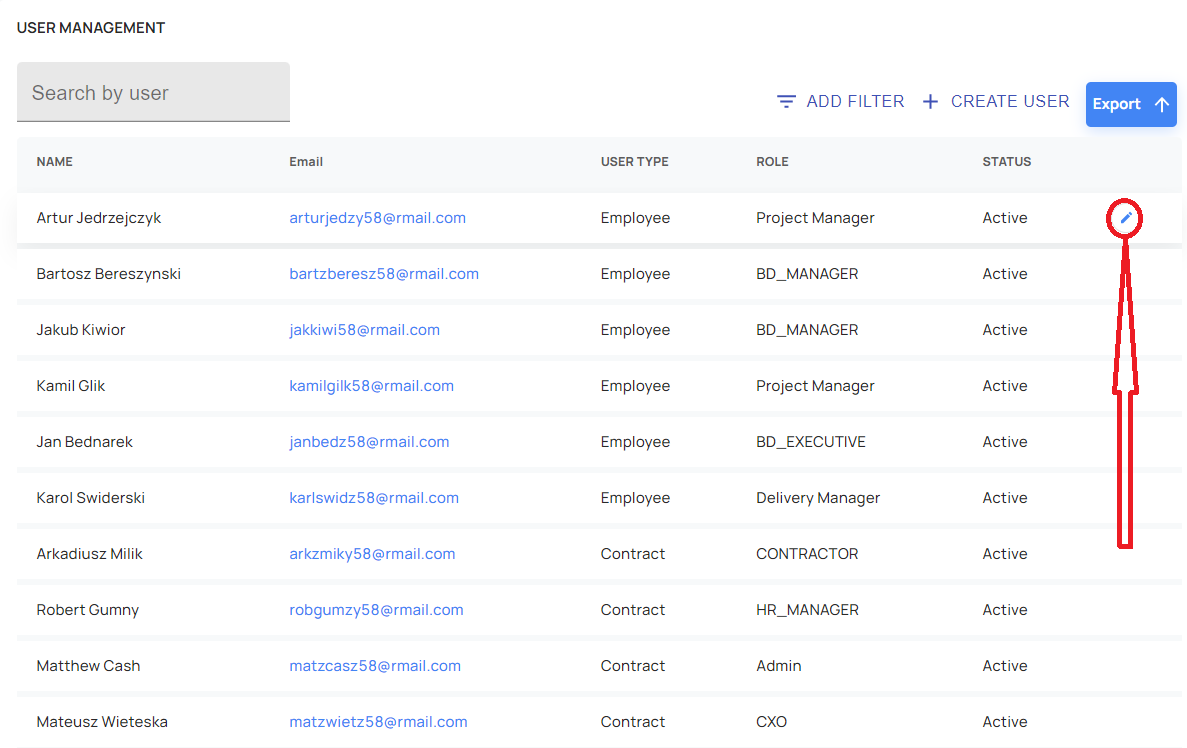Select the name Matthew Cash
Screen dimensions: 1187x748
point(88,666)
